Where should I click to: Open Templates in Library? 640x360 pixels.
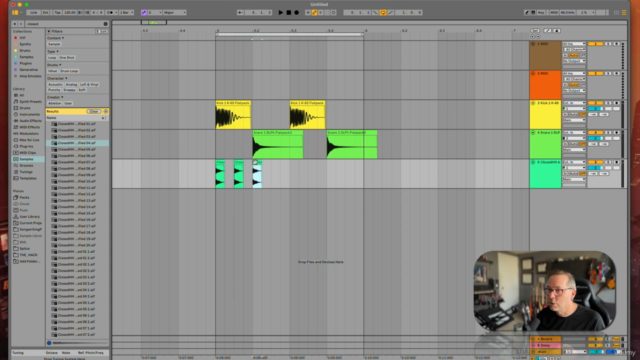[x=28, y=178]
